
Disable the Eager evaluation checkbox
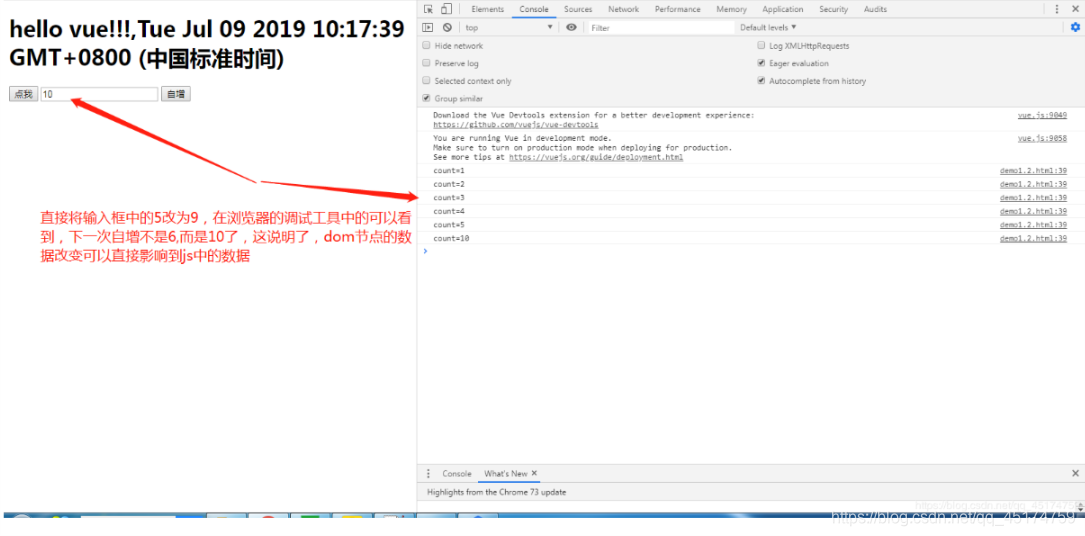coord(762,63)
